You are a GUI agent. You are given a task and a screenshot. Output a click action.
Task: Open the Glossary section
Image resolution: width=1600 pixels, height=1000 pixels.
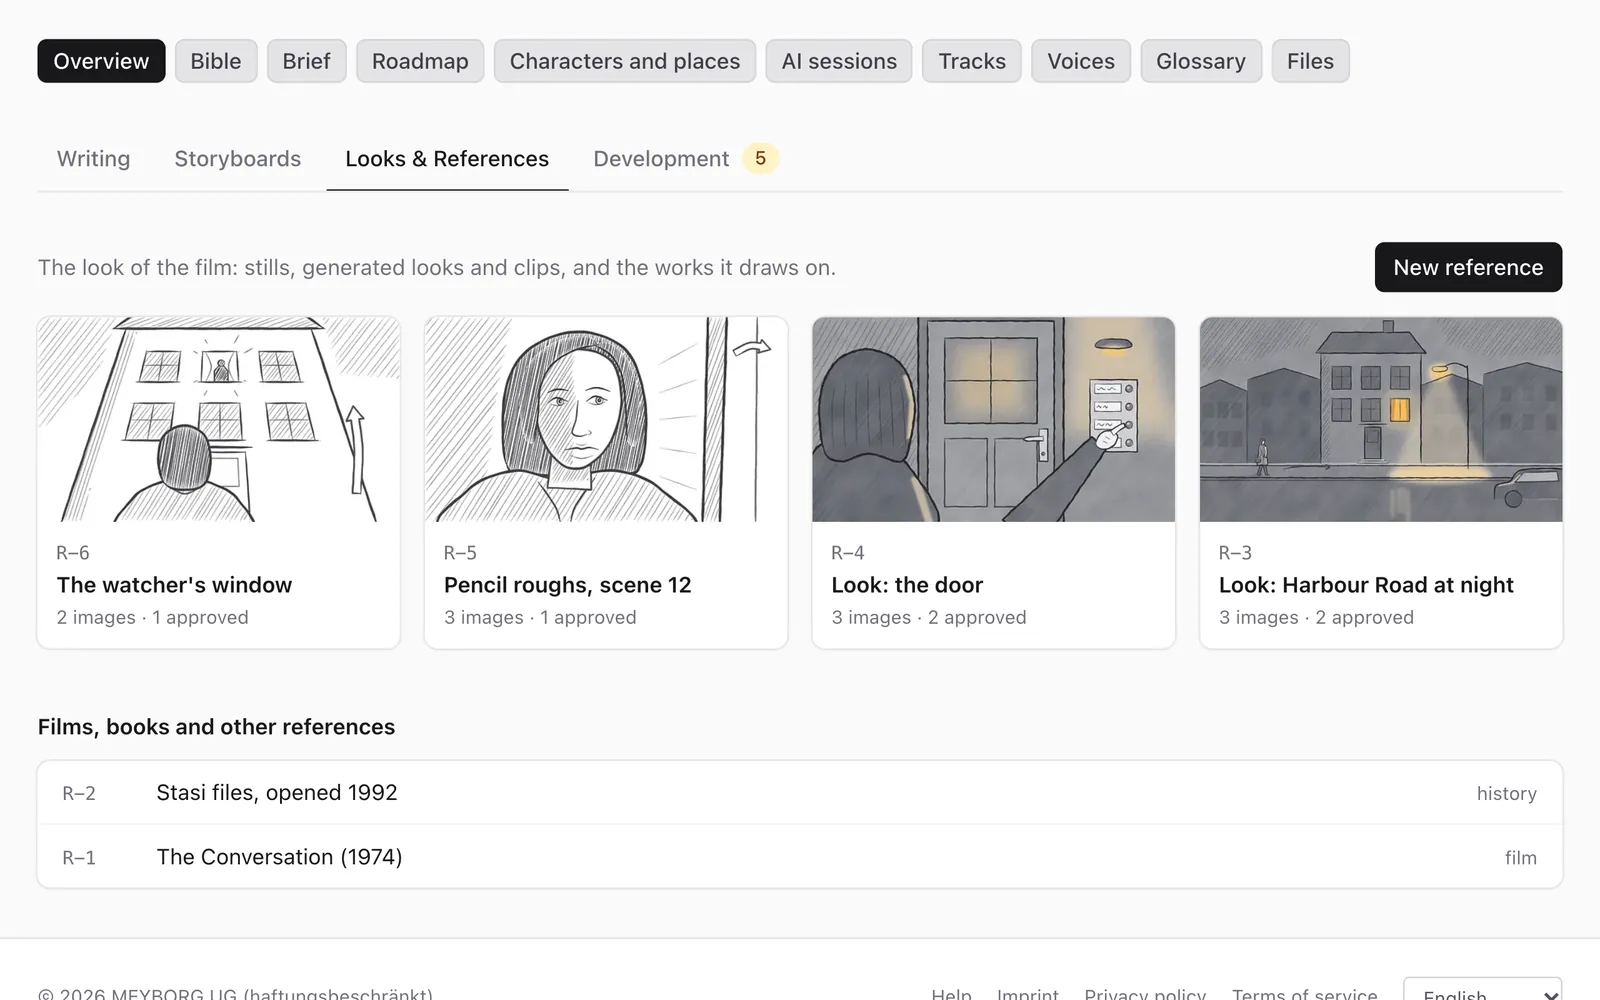(1201, 61)
